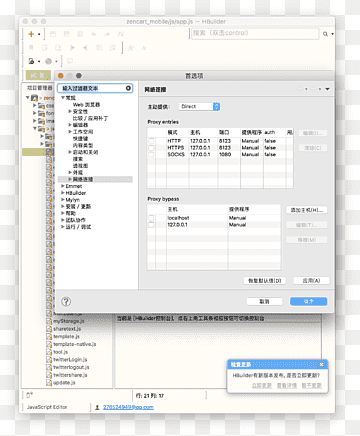360x436 pixels.
Task: Click the file icon next to myStorage.js
Action: 49,321
